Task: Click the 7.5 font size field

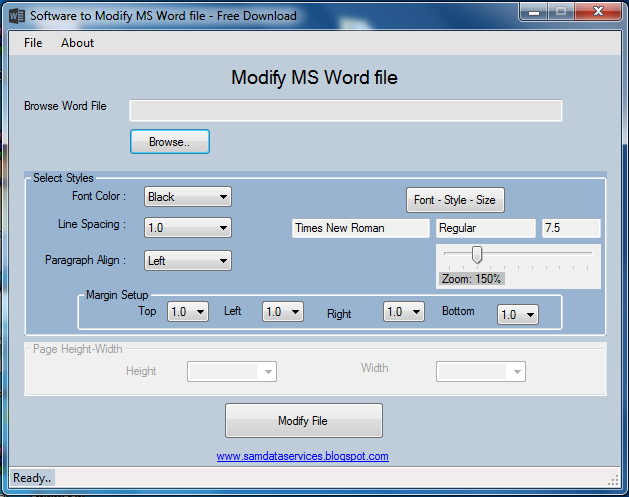Action: tap(571, 228)
